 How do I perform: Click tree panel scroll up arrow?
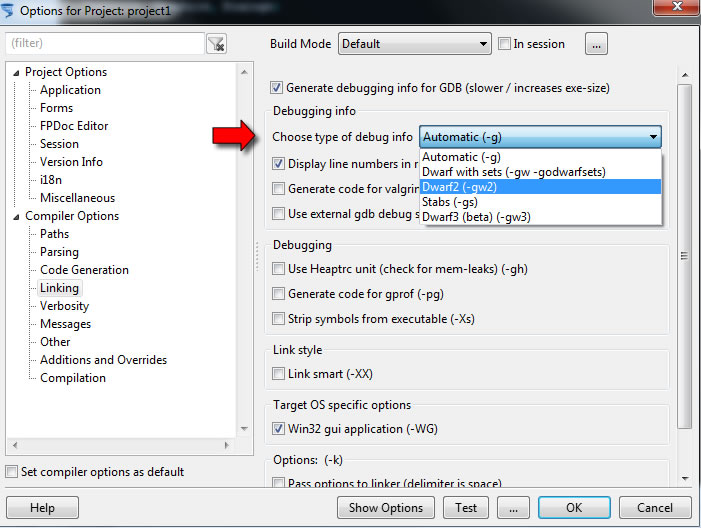tap(244, 72)
